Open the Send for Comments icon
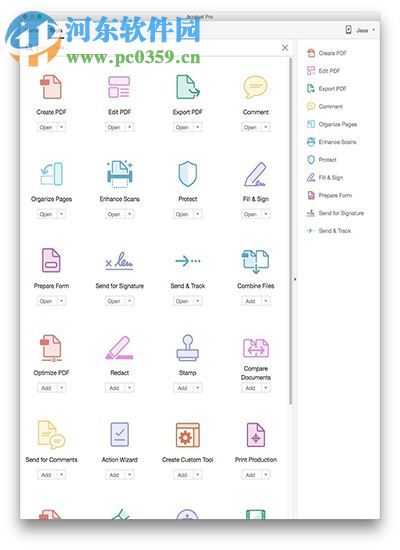 tap(51, 435)
